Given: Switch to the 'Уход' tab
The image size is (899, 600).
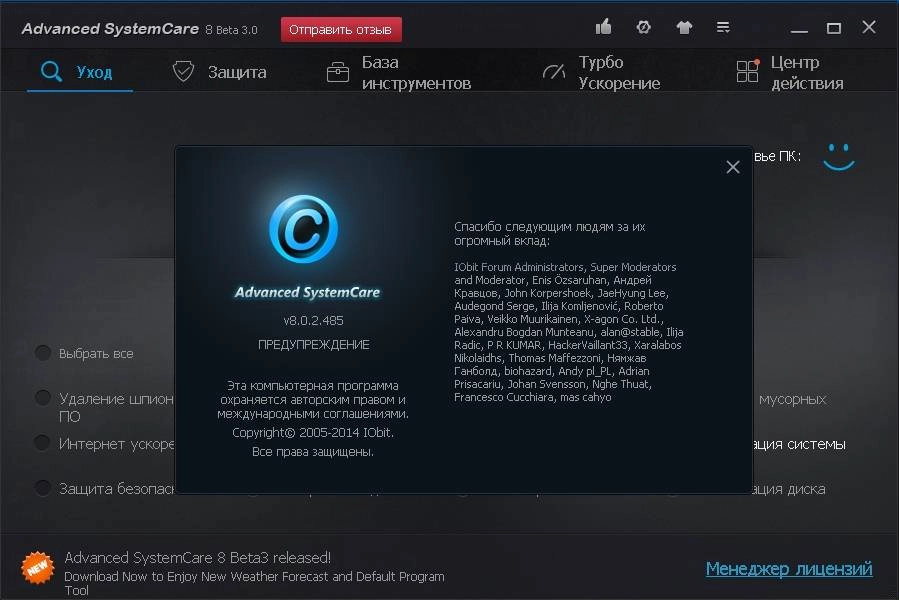Looking at the screenshot, I should click(x=80, y=72).
